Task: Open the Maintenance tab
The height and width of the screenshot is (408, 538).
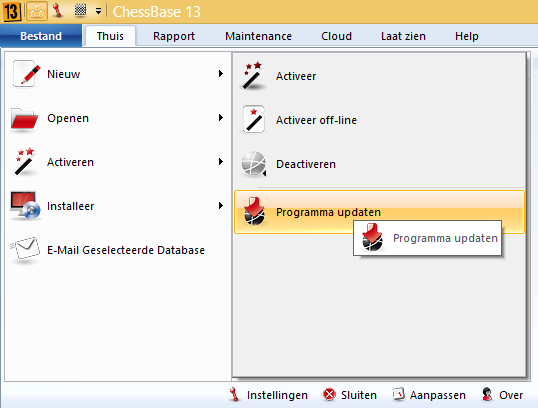Action: click(x=258, y=36)
